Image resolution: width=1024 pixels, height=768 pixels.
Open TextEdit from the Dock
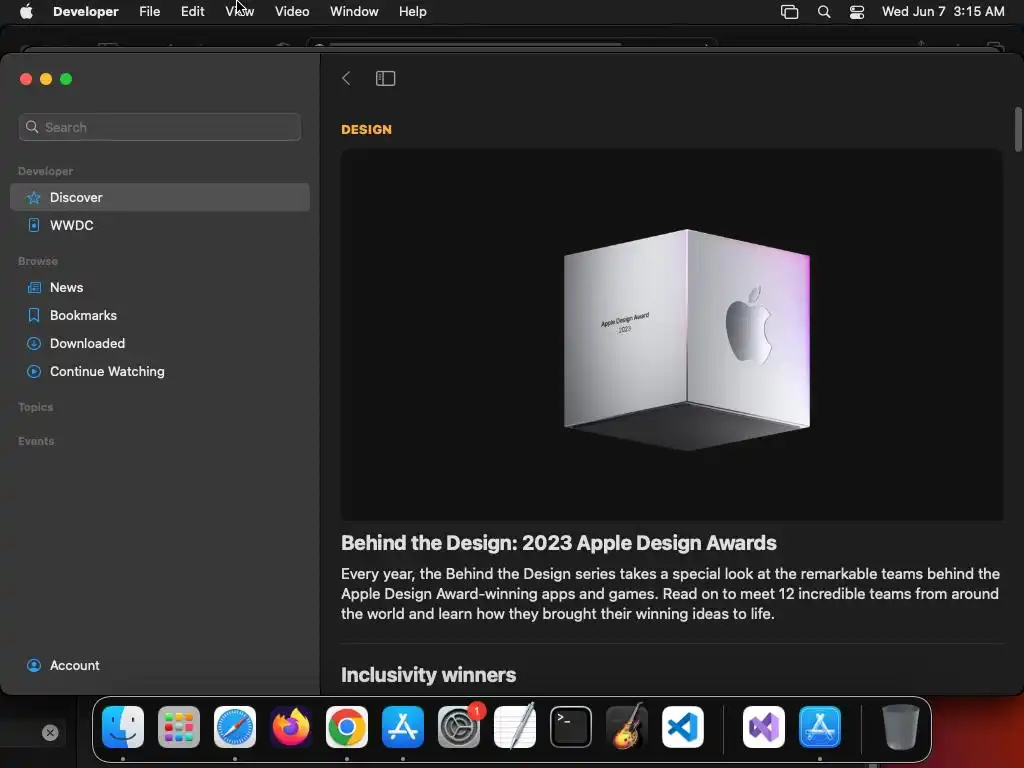tap(515, 727)
